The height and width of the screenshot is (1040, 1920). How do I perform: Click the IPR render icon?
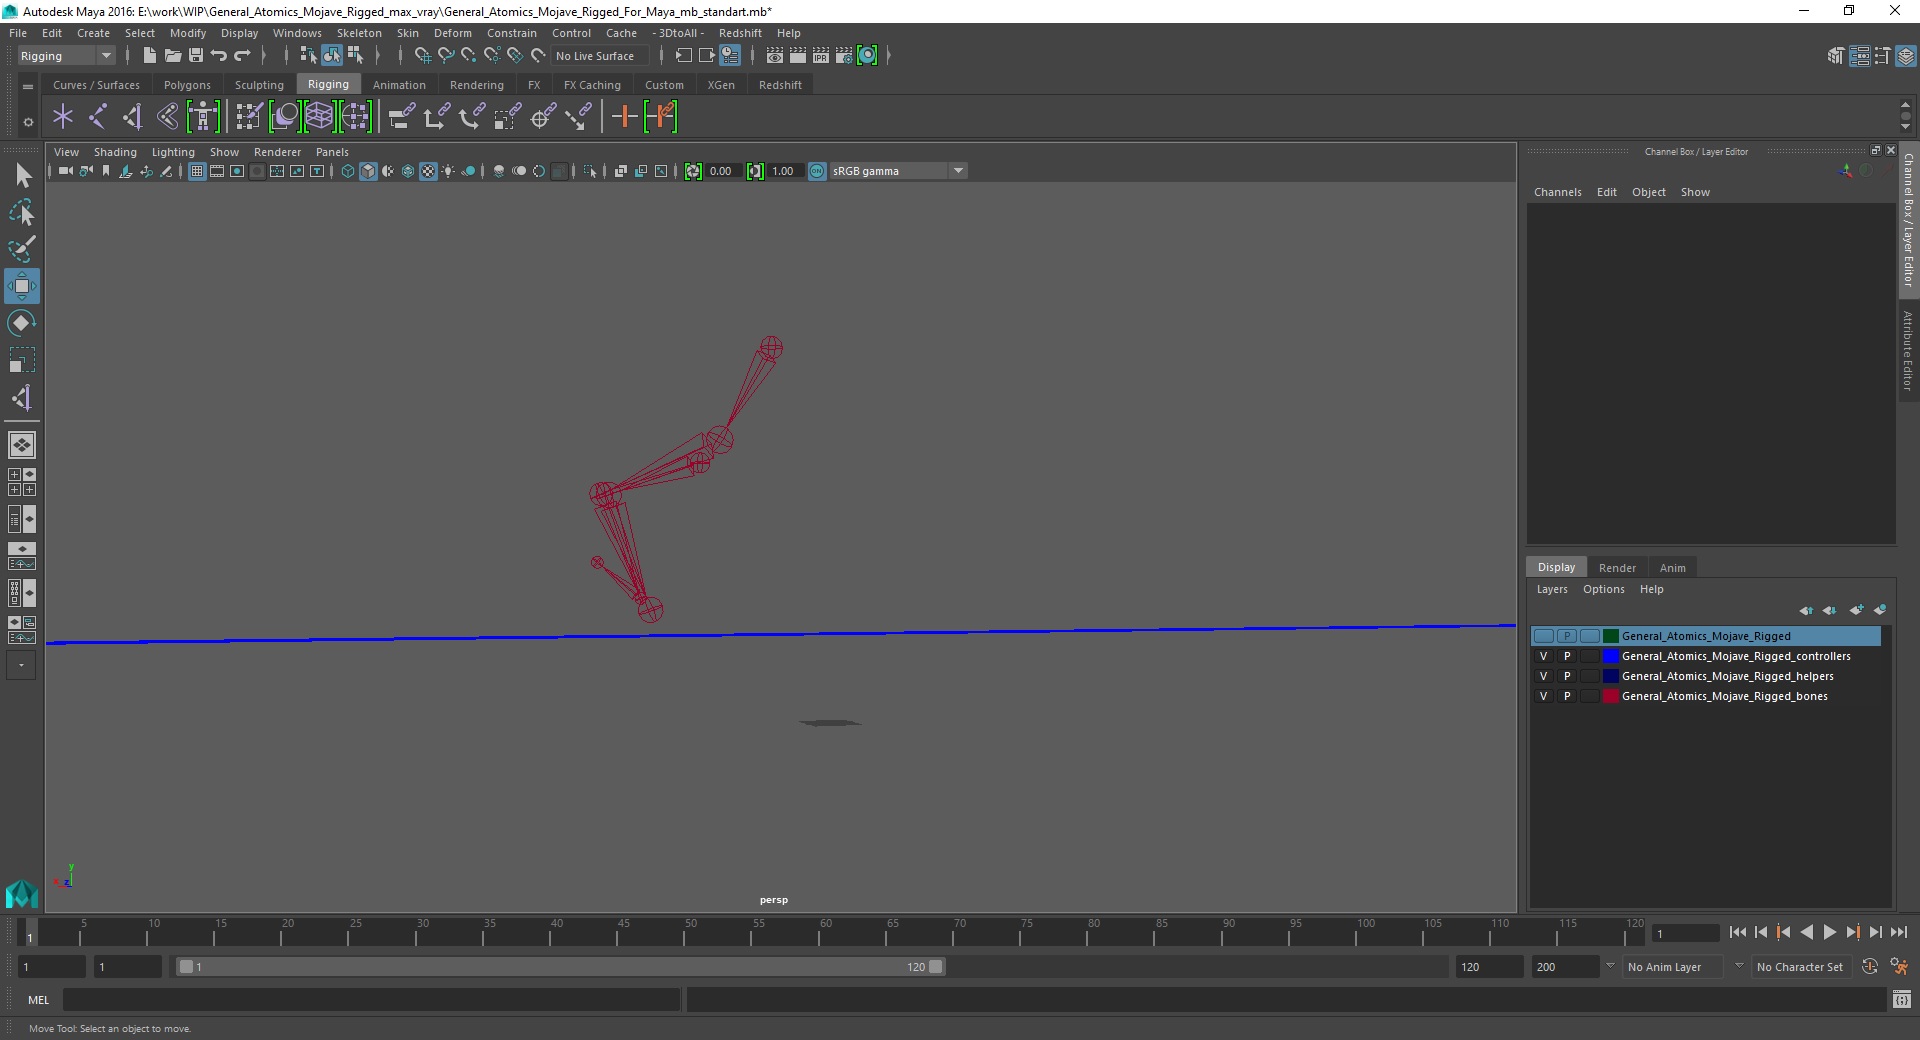click(820, 56)
